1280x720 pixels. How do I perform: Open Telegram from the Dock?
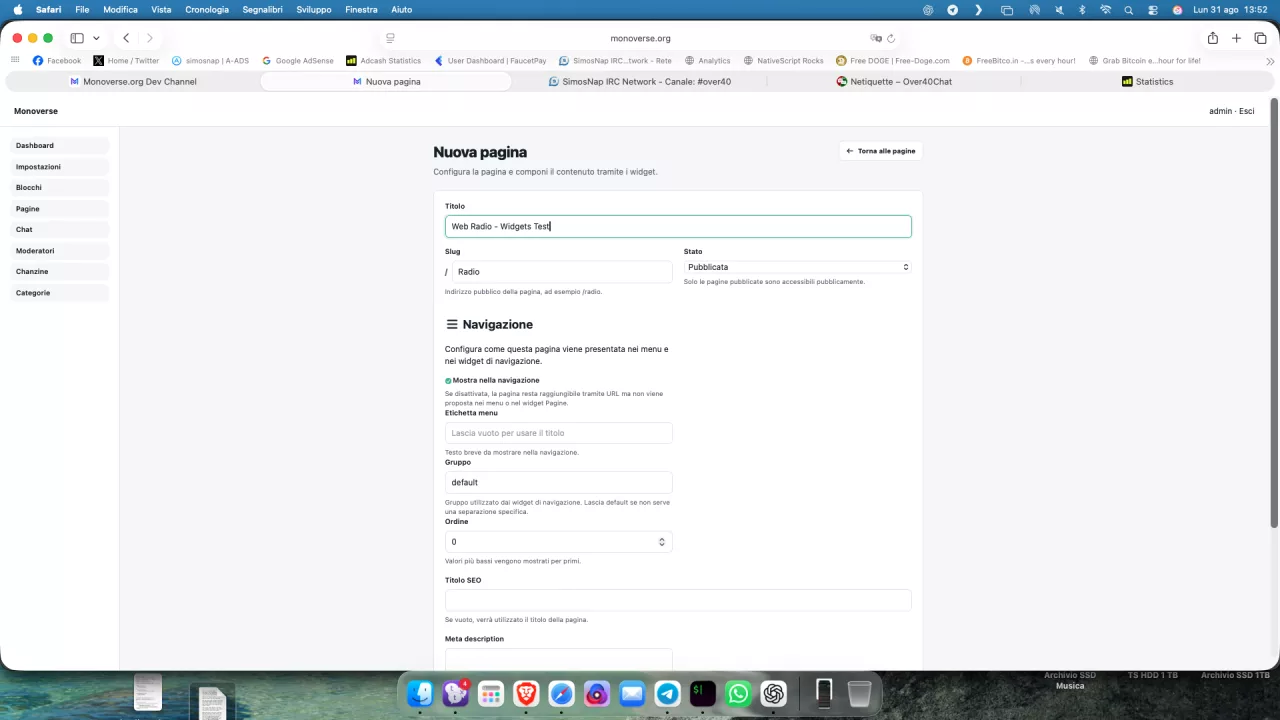click(667, 693)
